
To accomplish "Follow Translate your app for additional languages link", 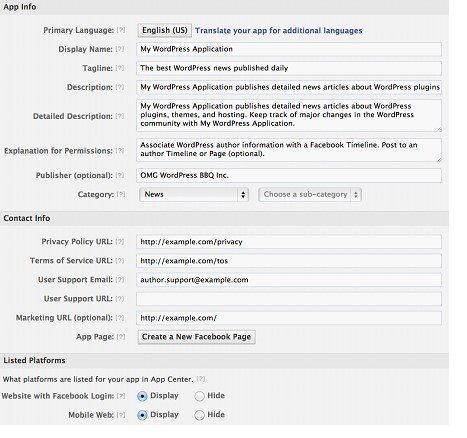I will click(x=279, y=31).
